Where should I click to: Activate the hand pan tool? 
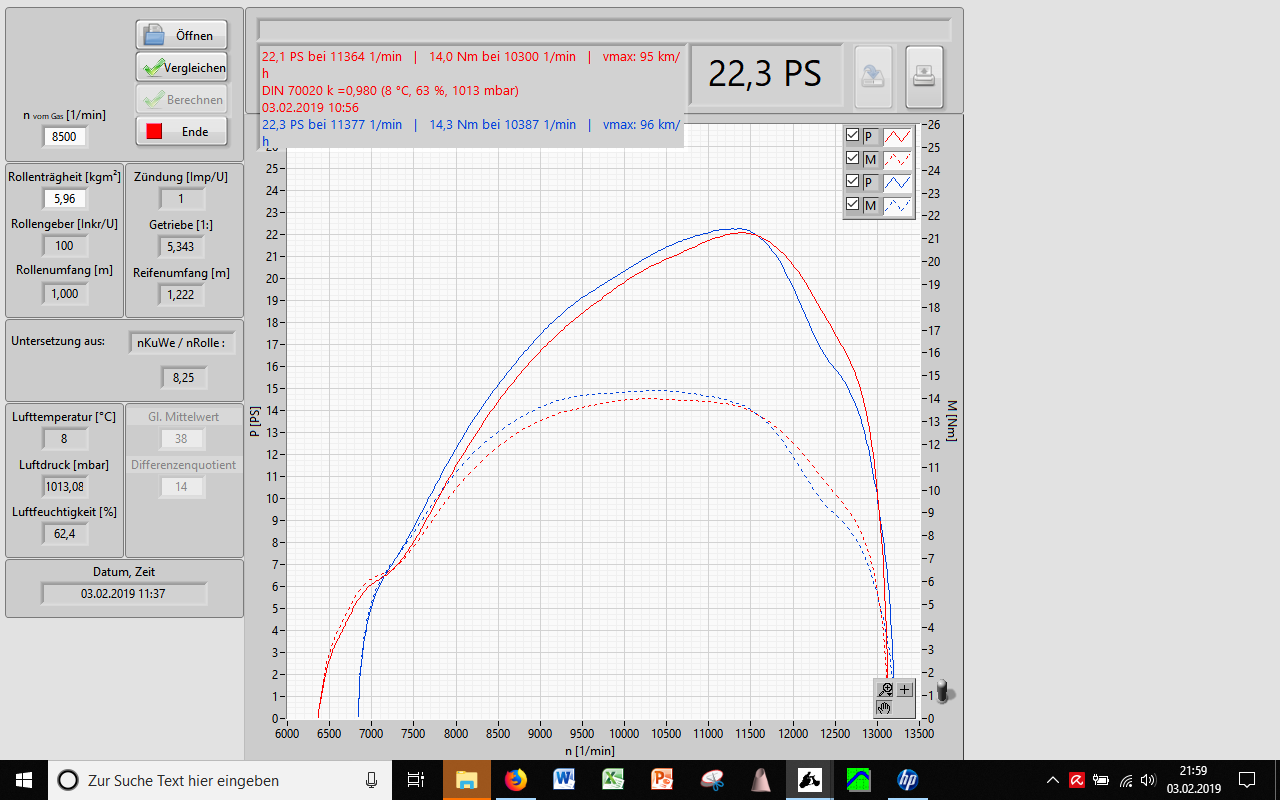tap(885, 708)
